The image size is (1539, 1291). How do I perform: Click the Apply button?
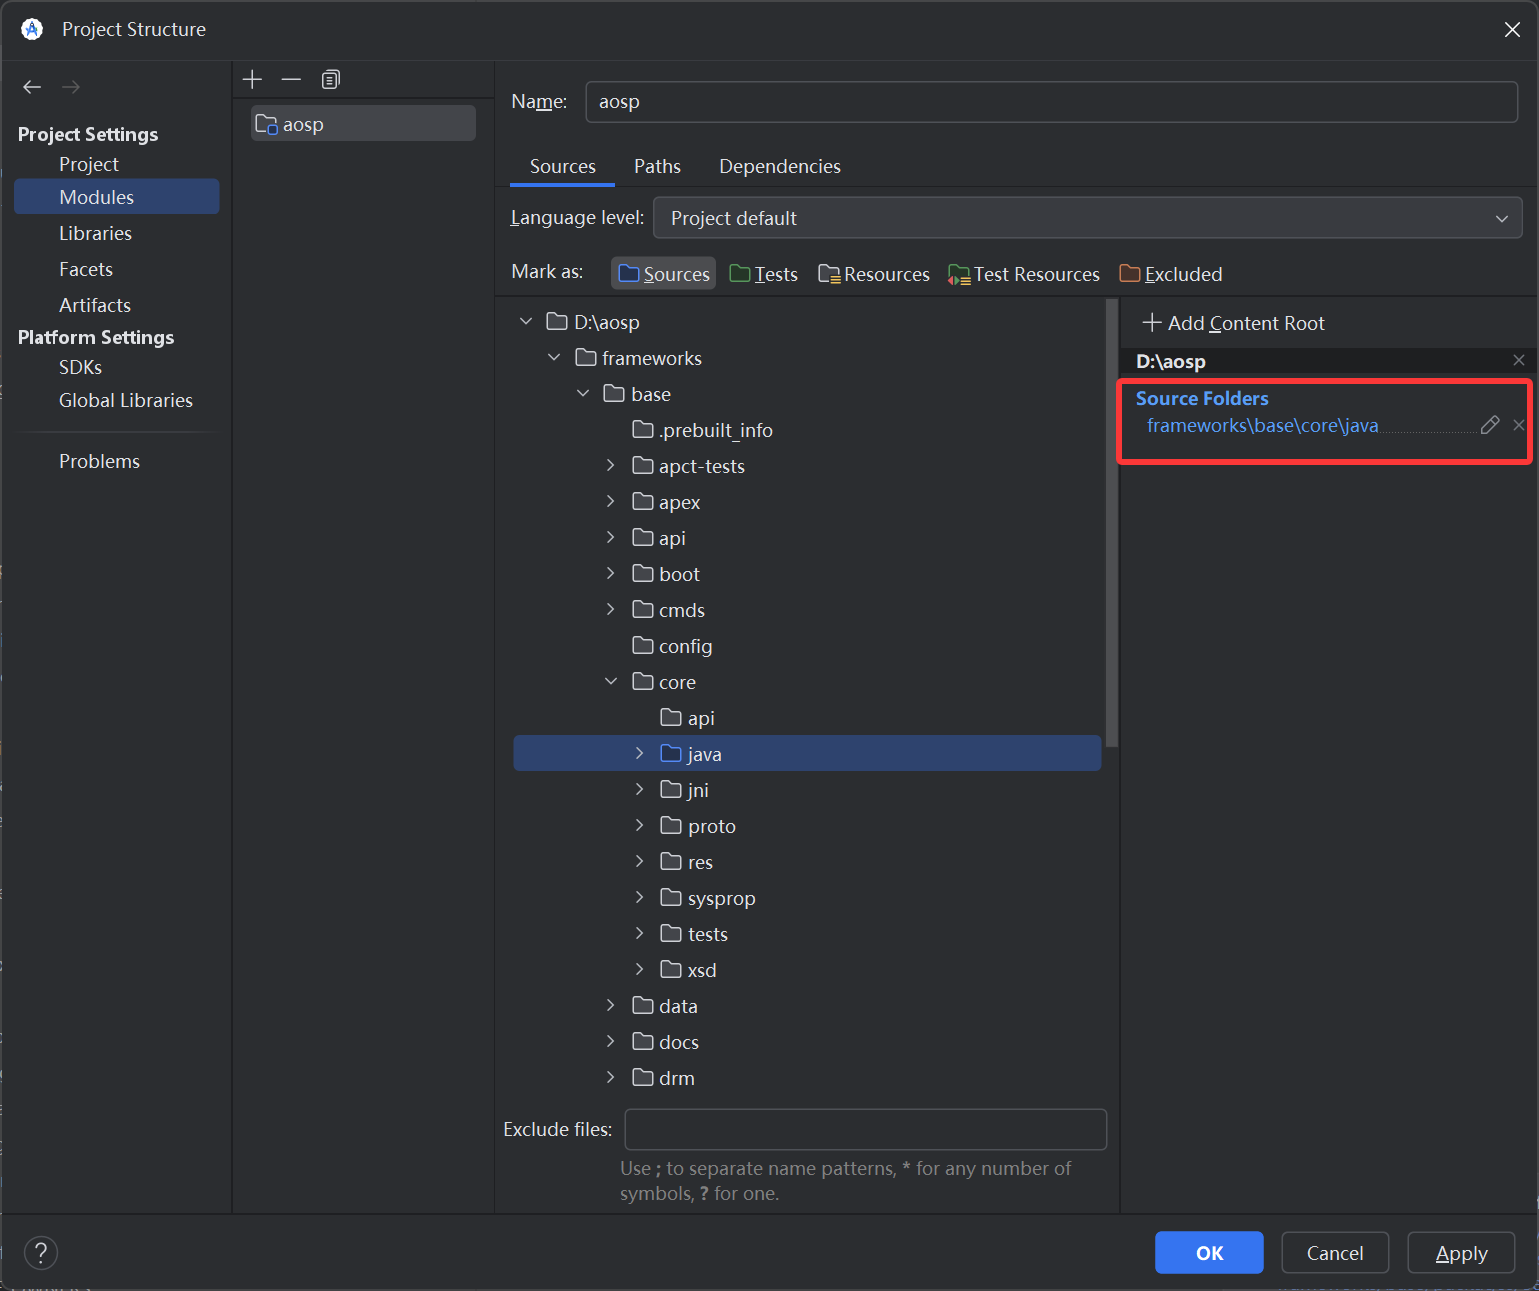tap(1461, 1253)
